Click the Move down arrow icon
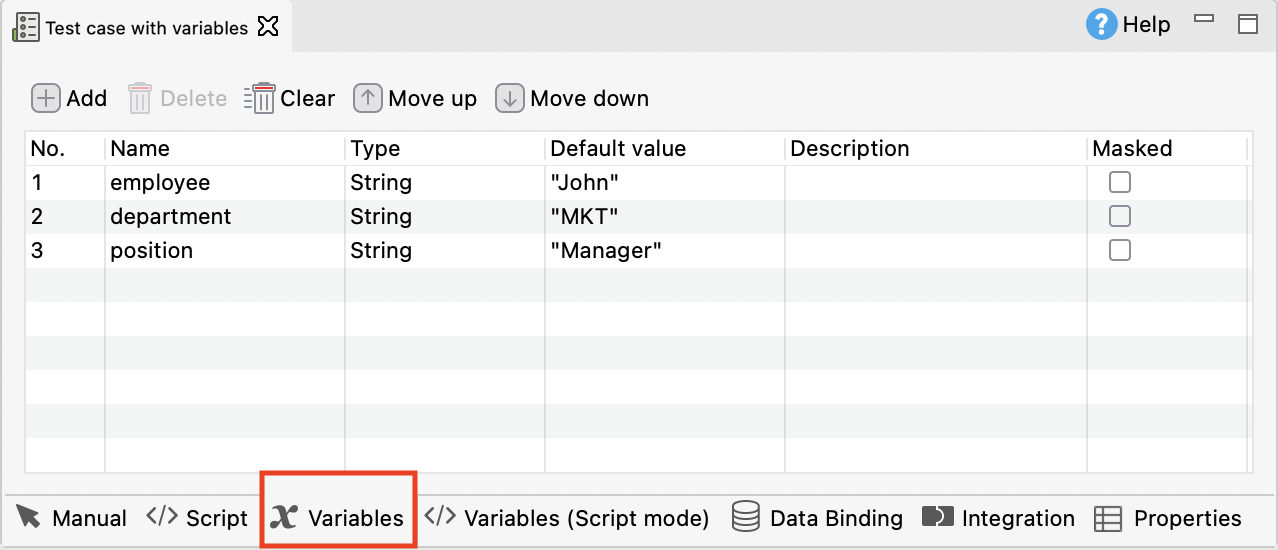This screenshot has width=1278, height=550. [x=510, y=98]
